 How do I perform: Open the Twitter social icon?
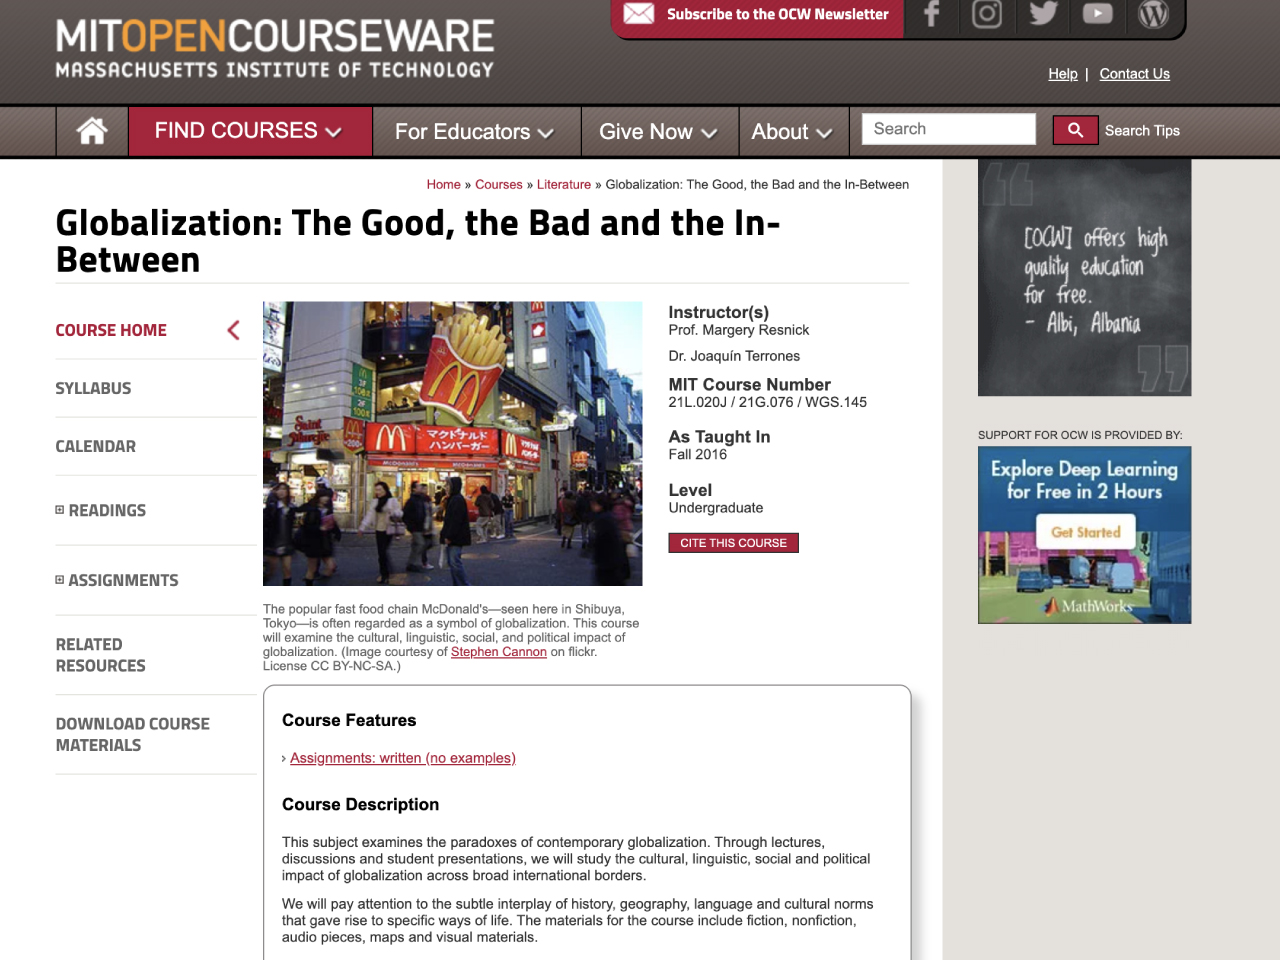click(1043, 14)
